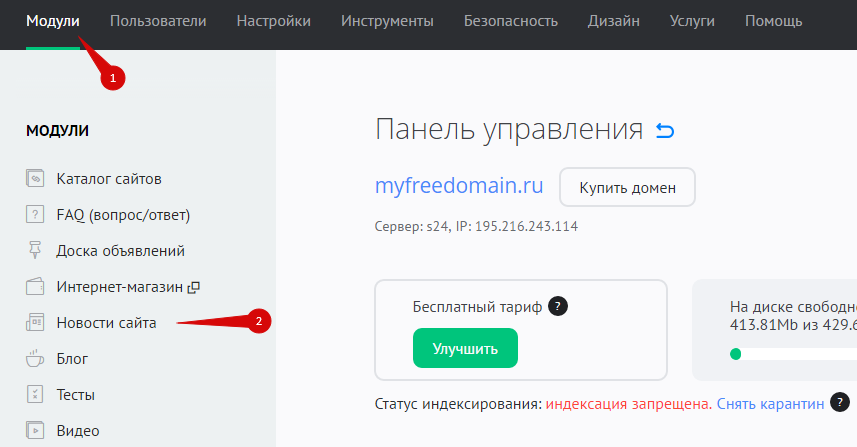Click the help icon next to Бесплатный тариф

[558, 307]
